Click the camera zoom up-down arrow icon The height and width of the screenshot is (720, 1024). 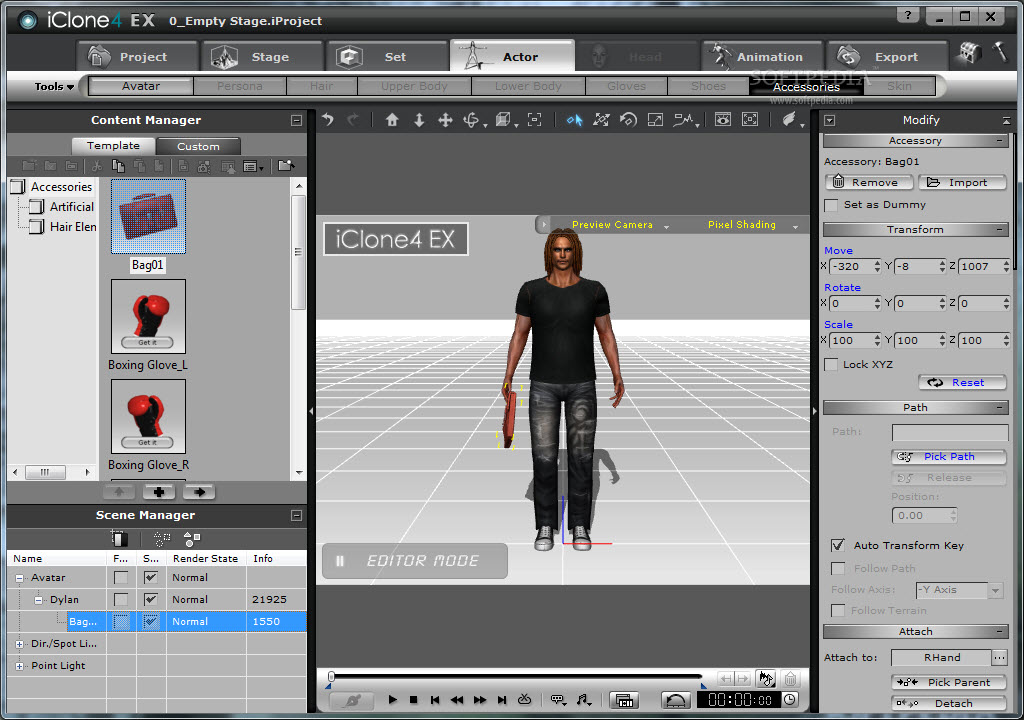point(419,120)
